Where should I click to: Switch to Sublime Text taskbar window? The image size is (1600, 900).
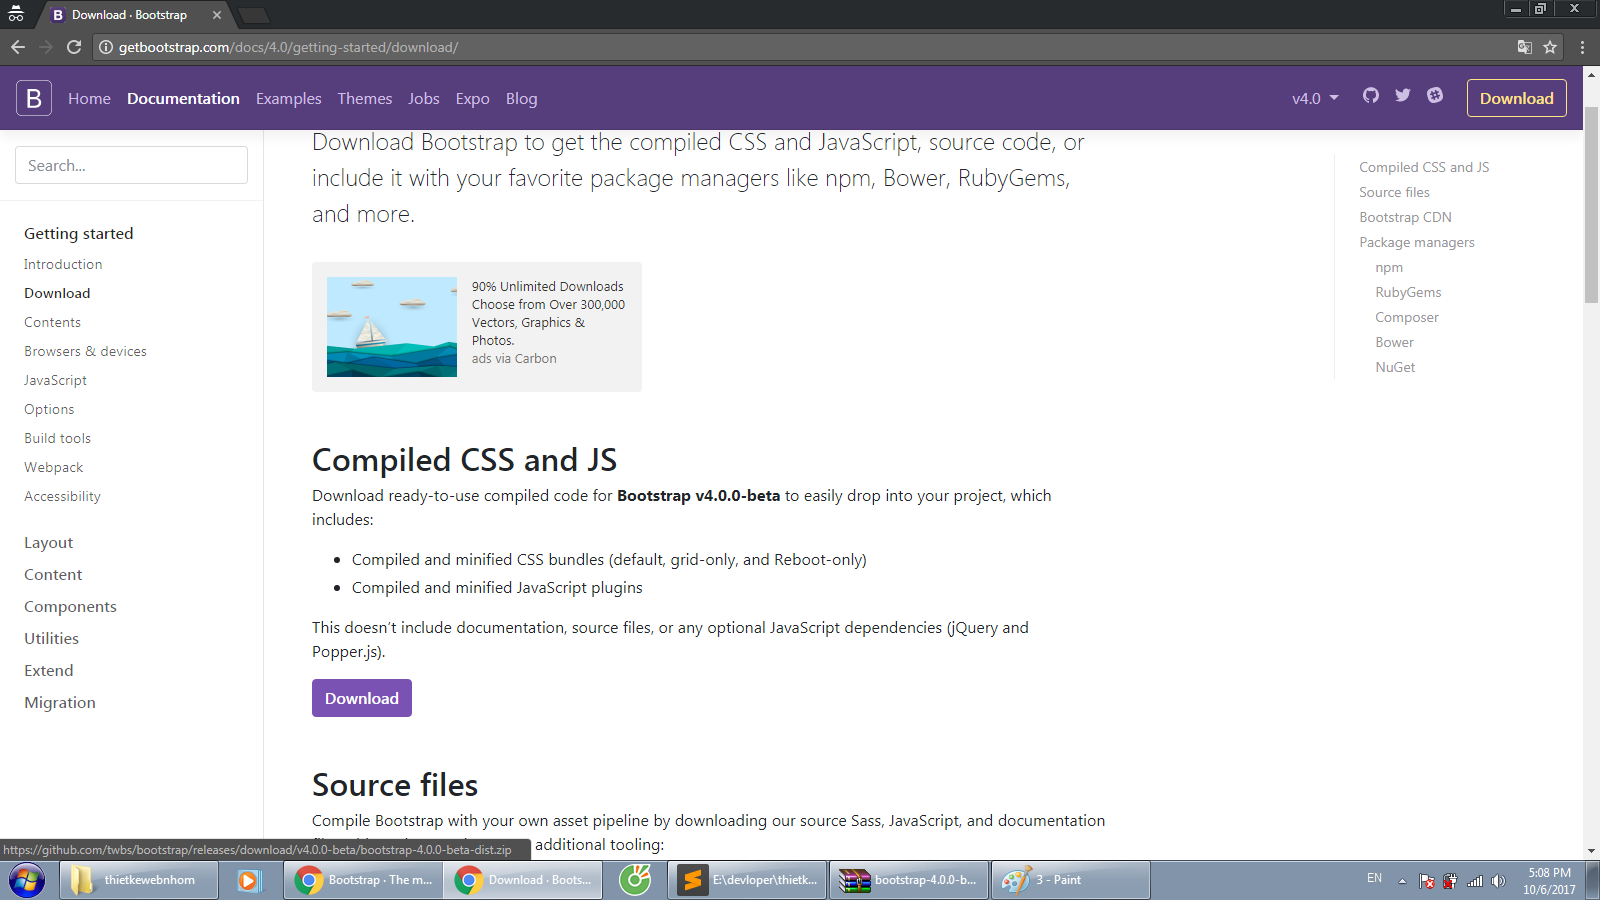click(x=747, y=880)
